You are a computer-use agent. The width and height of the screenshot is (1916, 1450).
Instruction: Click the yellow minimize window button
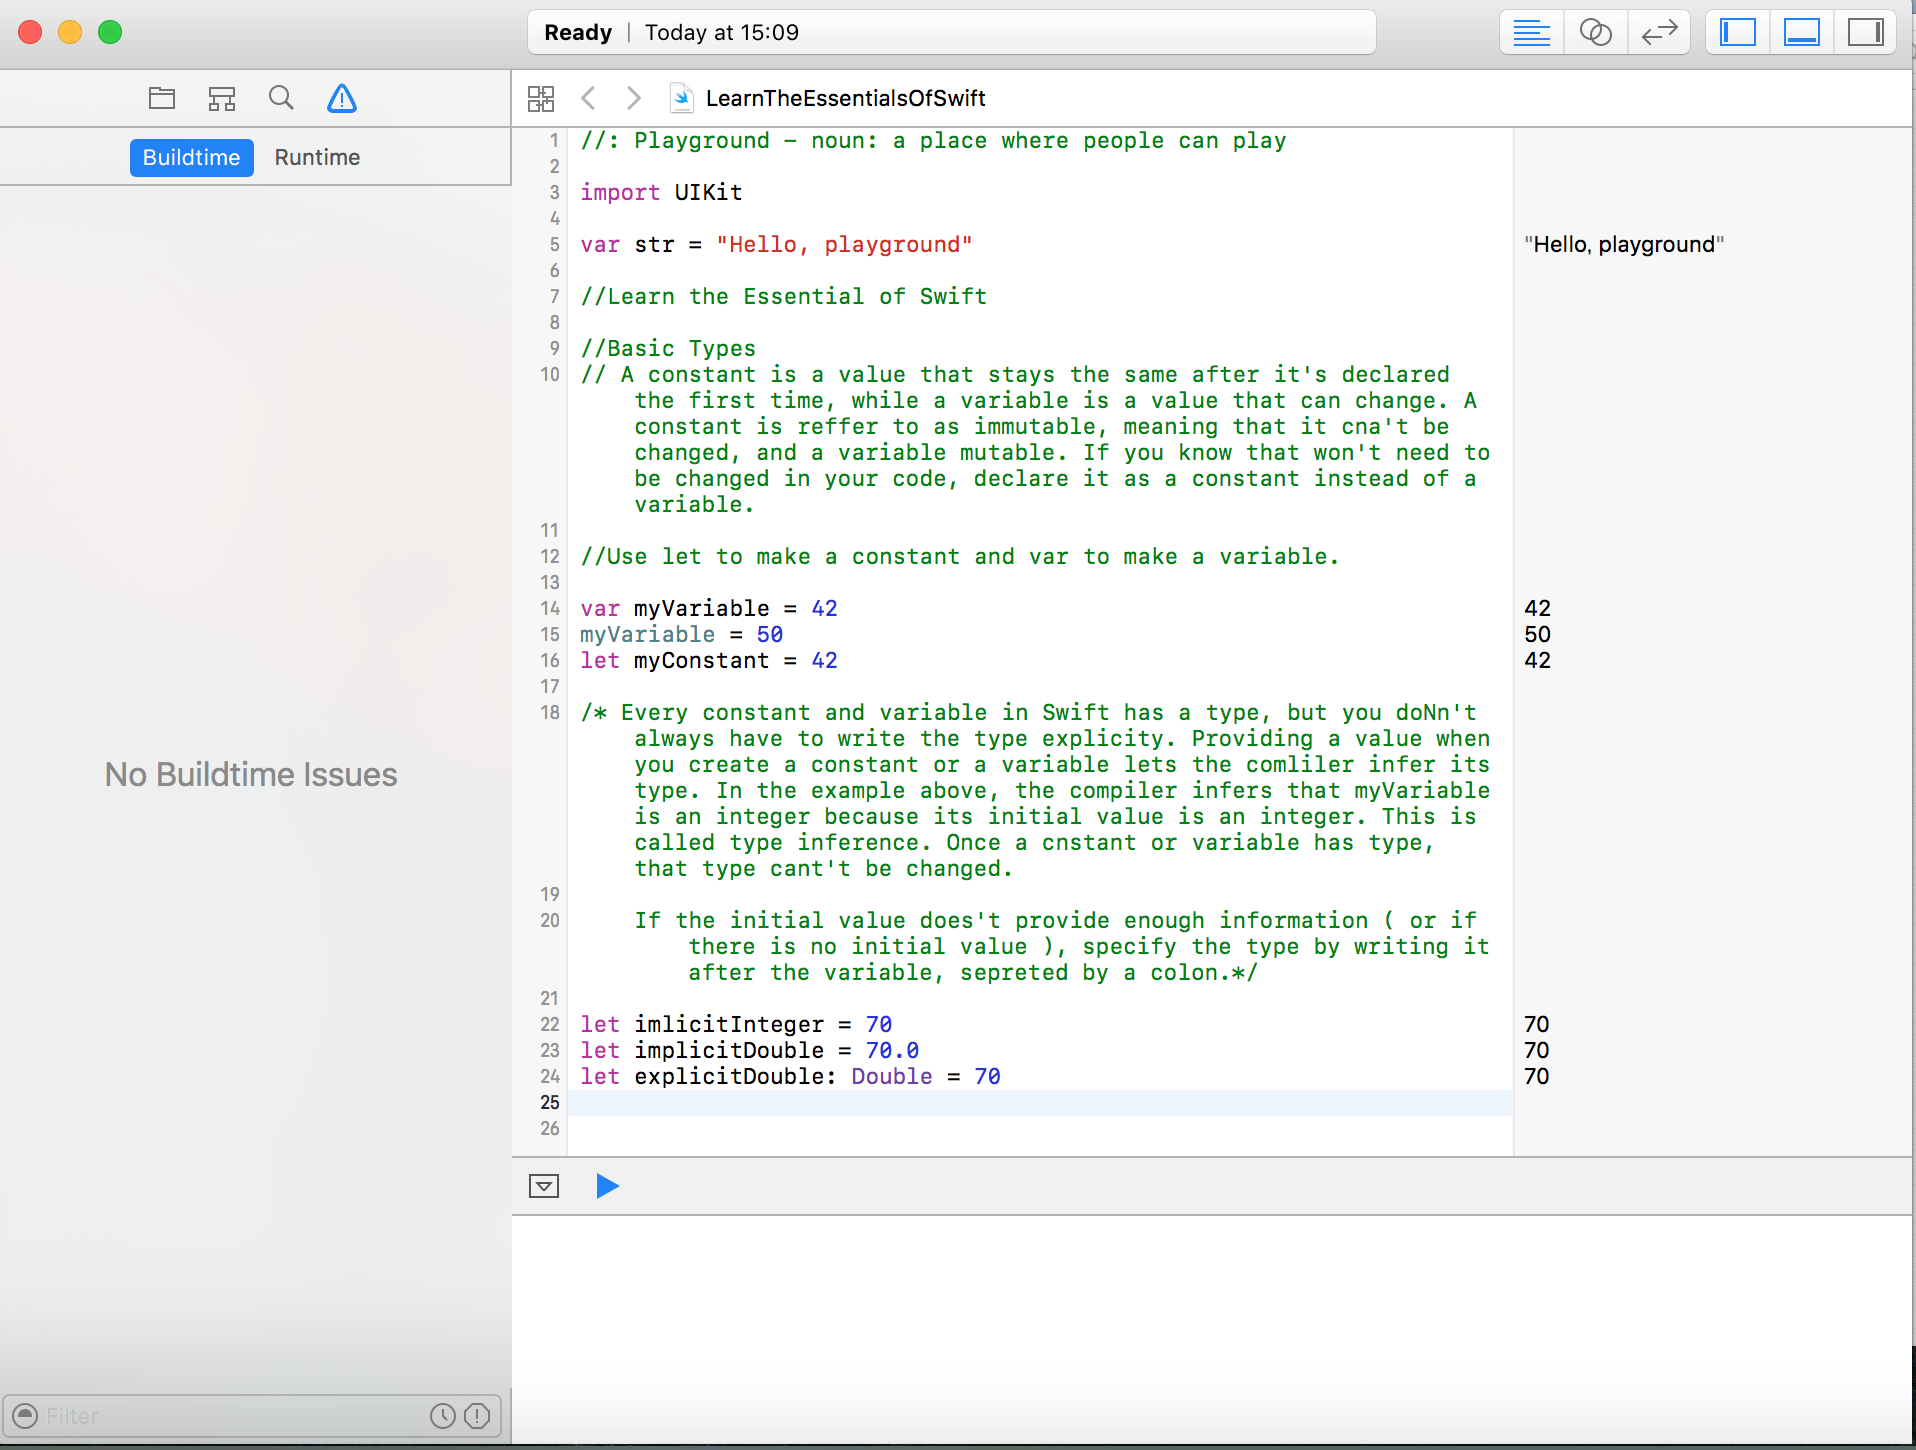[70, 32]
